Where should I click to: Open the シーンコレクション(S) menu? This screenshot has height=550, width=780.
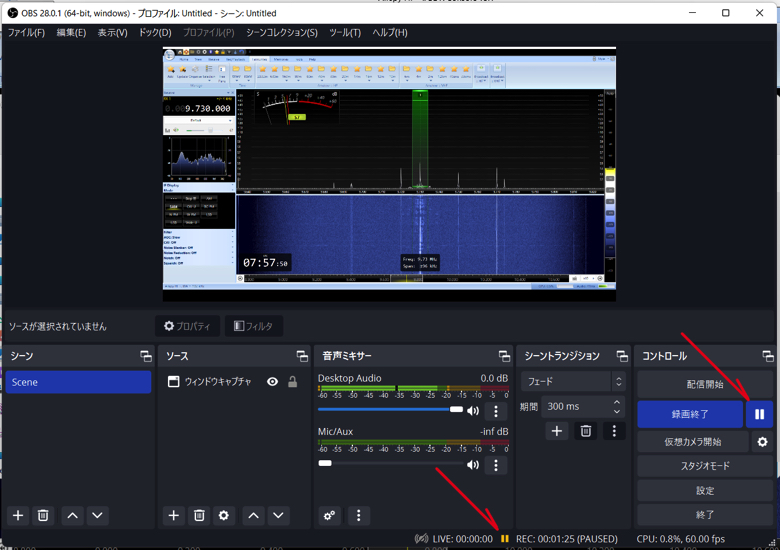[282, 33]
